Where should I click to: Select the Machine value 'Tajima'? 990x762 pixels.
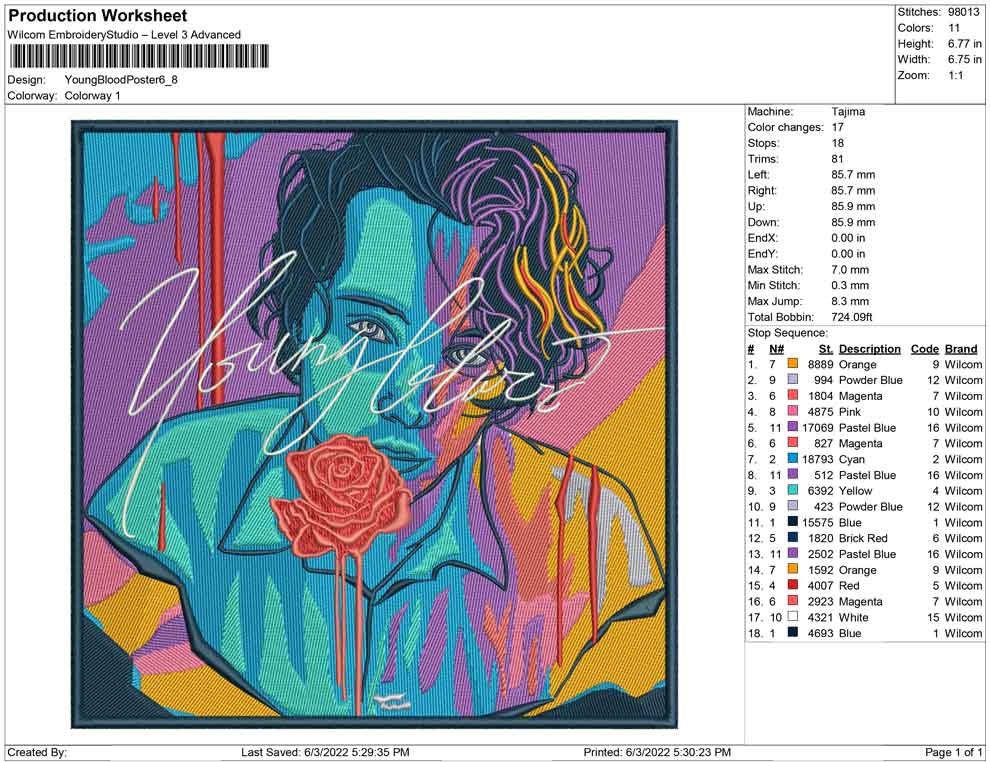click(848, 111)
